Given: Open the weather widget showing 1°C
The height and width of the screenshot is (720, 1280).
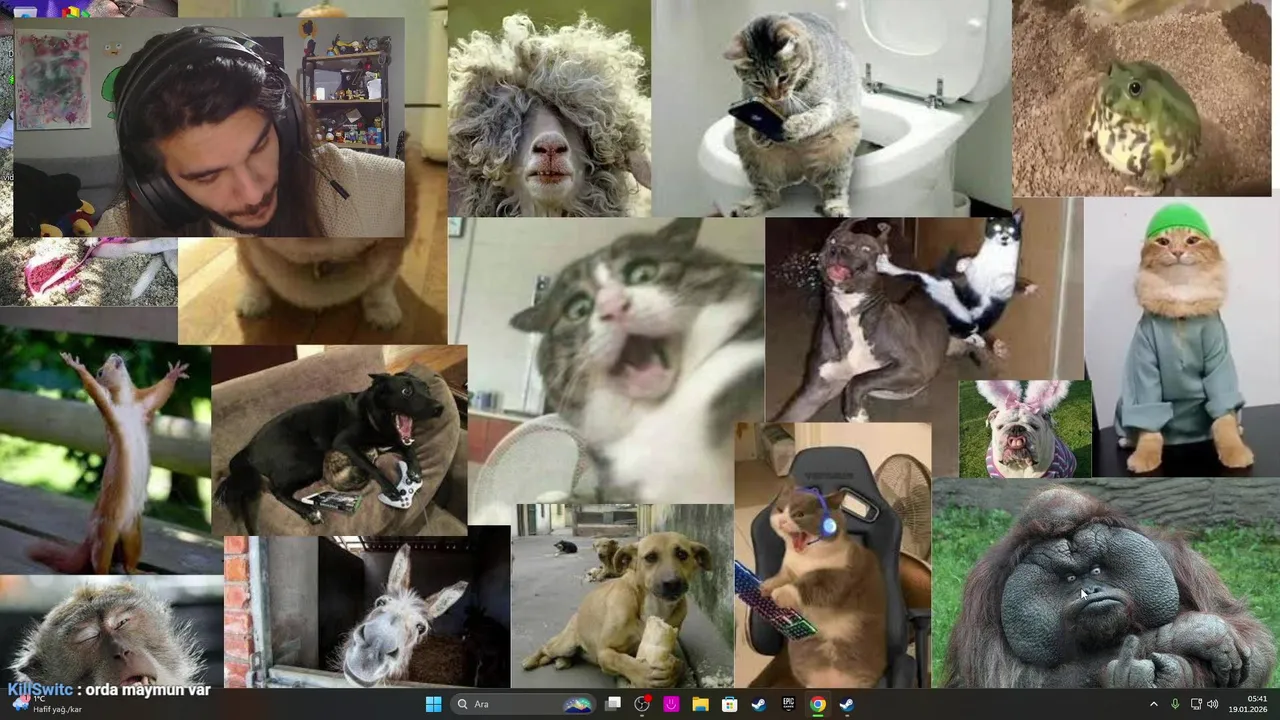Looking at the screenshot, I should [x=47, y=704].
